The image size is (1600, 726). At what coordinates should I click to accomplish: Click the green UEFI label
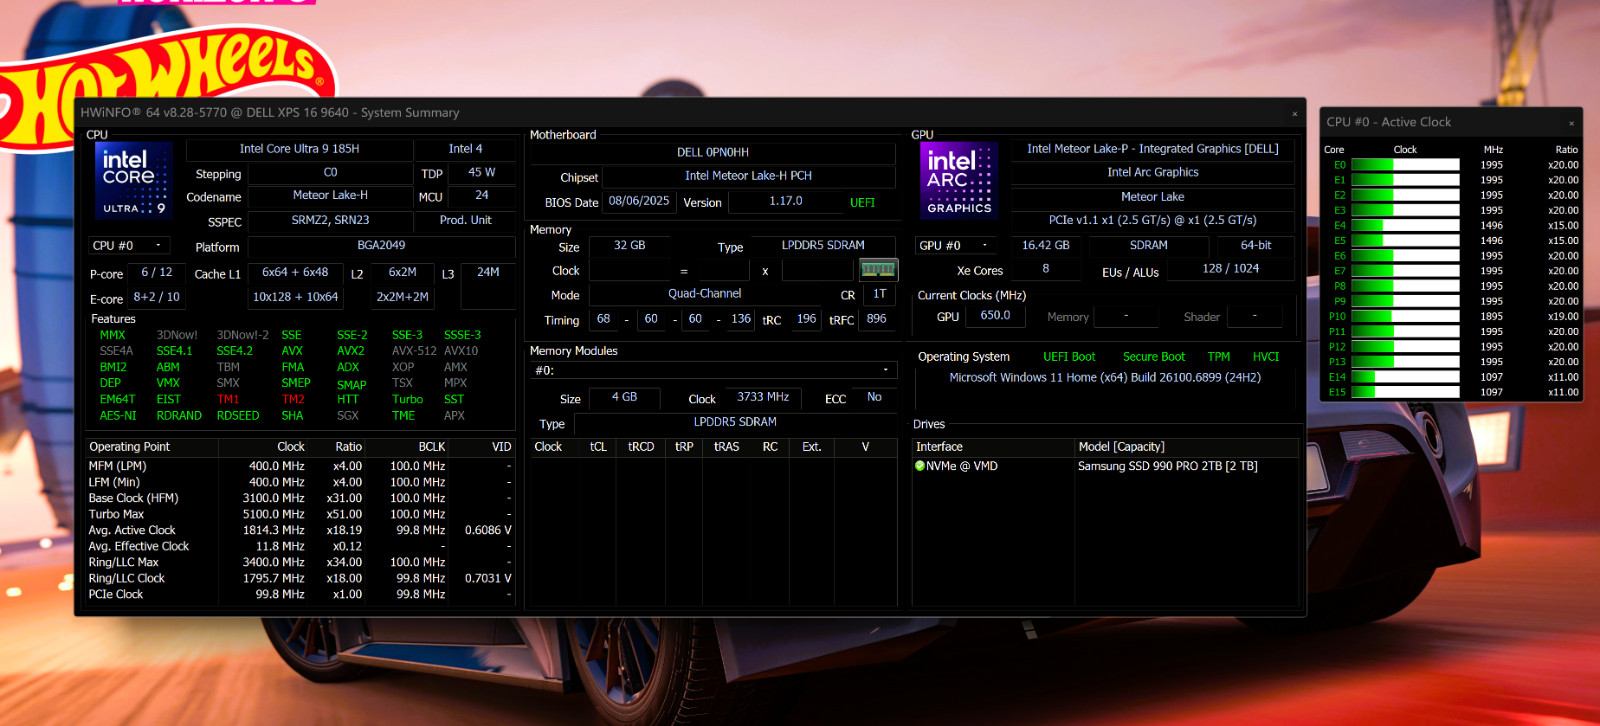pyautogui.click(x=862, y=202)
